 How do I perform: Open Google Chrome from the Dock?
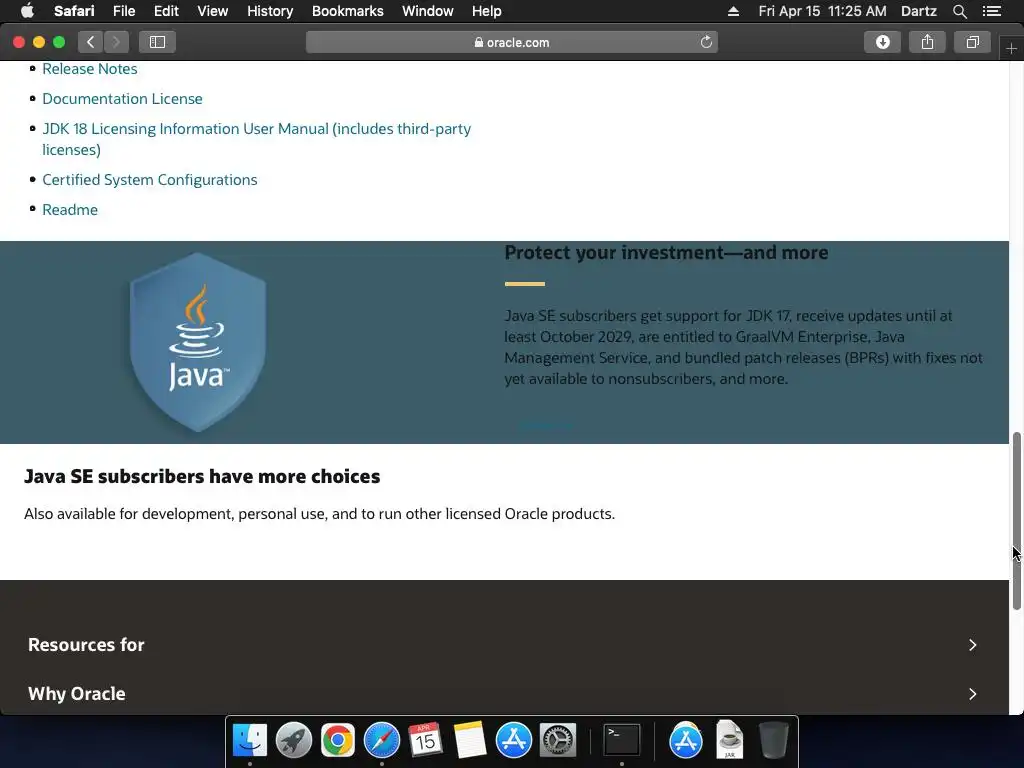(338, 740)
